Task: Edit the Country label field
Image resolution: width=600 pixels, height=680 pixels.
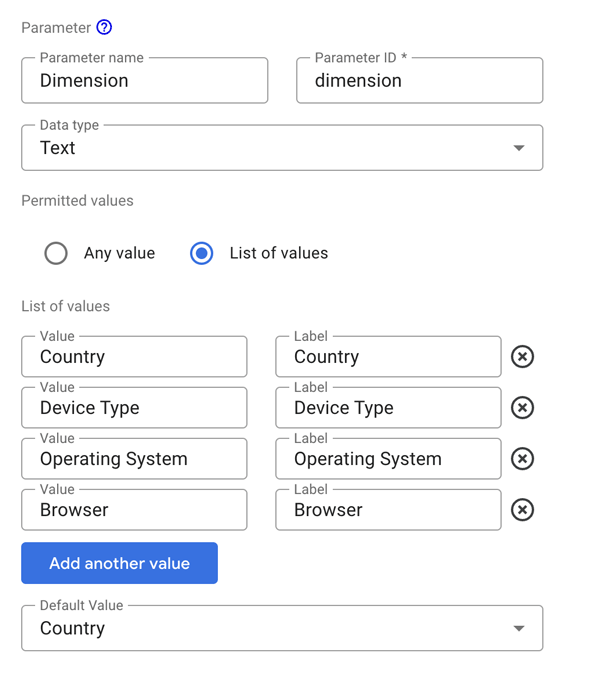Action: tap(388, 356)
